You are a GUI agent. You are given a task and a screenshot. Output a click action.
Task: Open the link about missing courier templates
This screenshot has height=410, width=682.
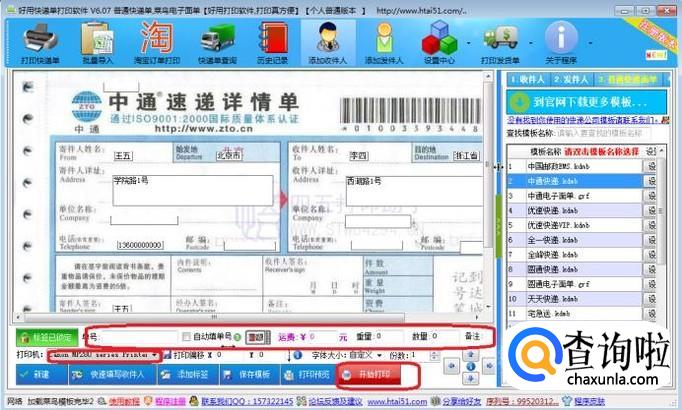pyautogui.click(x=583, y=120)
